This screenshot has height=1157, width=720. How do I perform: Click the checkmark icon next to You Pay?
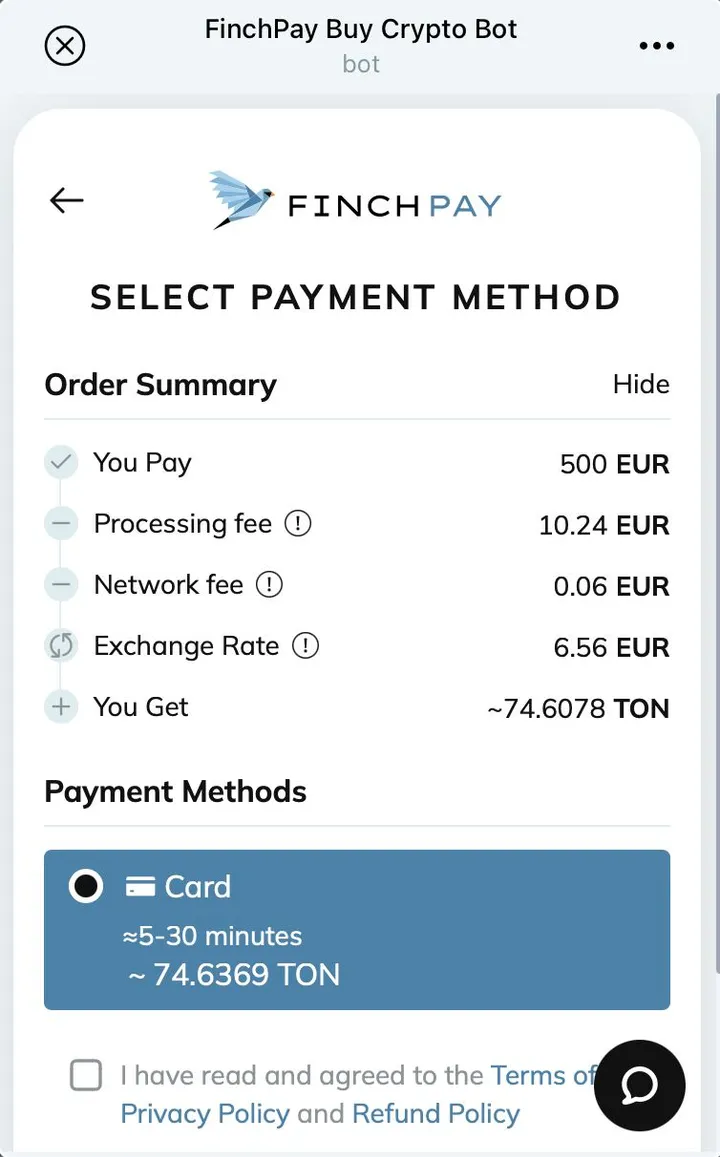click(x=61, y=462)
